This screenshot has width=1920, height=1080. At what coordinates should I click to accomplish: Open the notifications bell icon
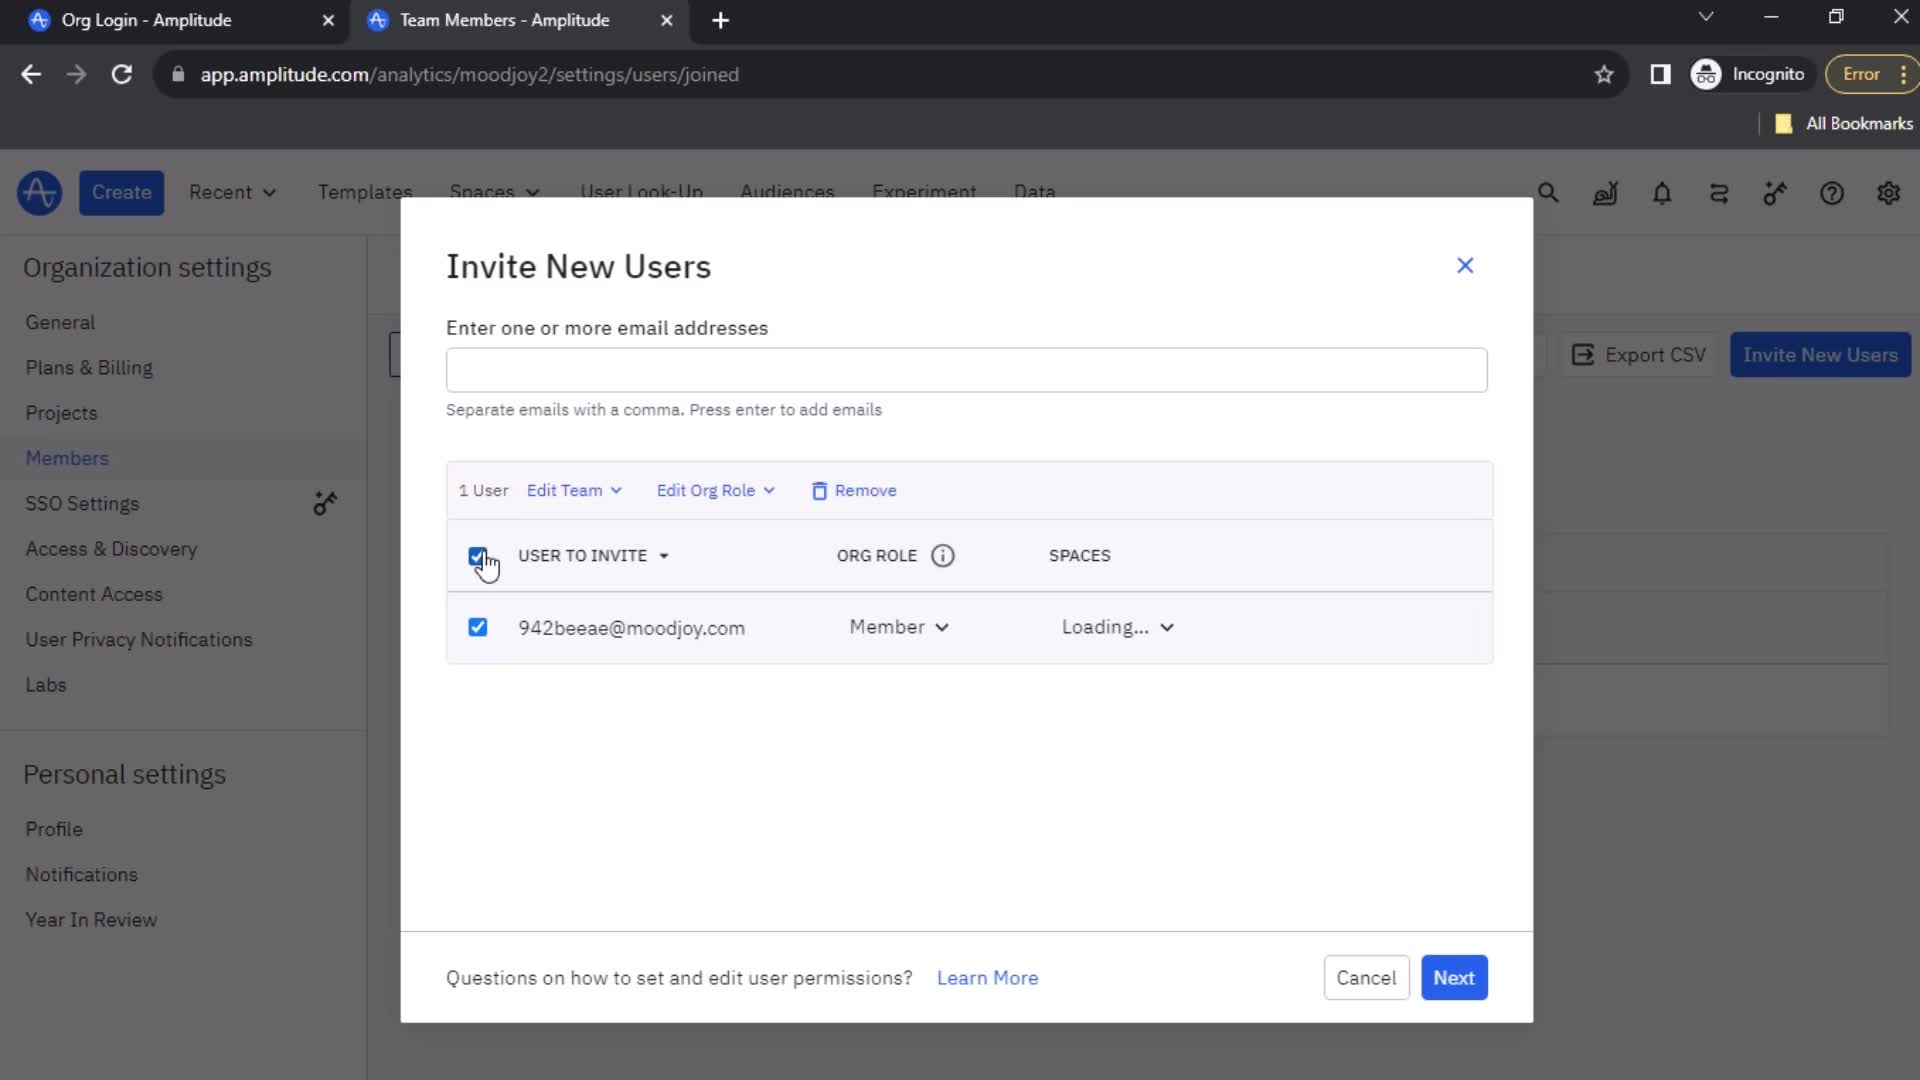(1662, 193)
